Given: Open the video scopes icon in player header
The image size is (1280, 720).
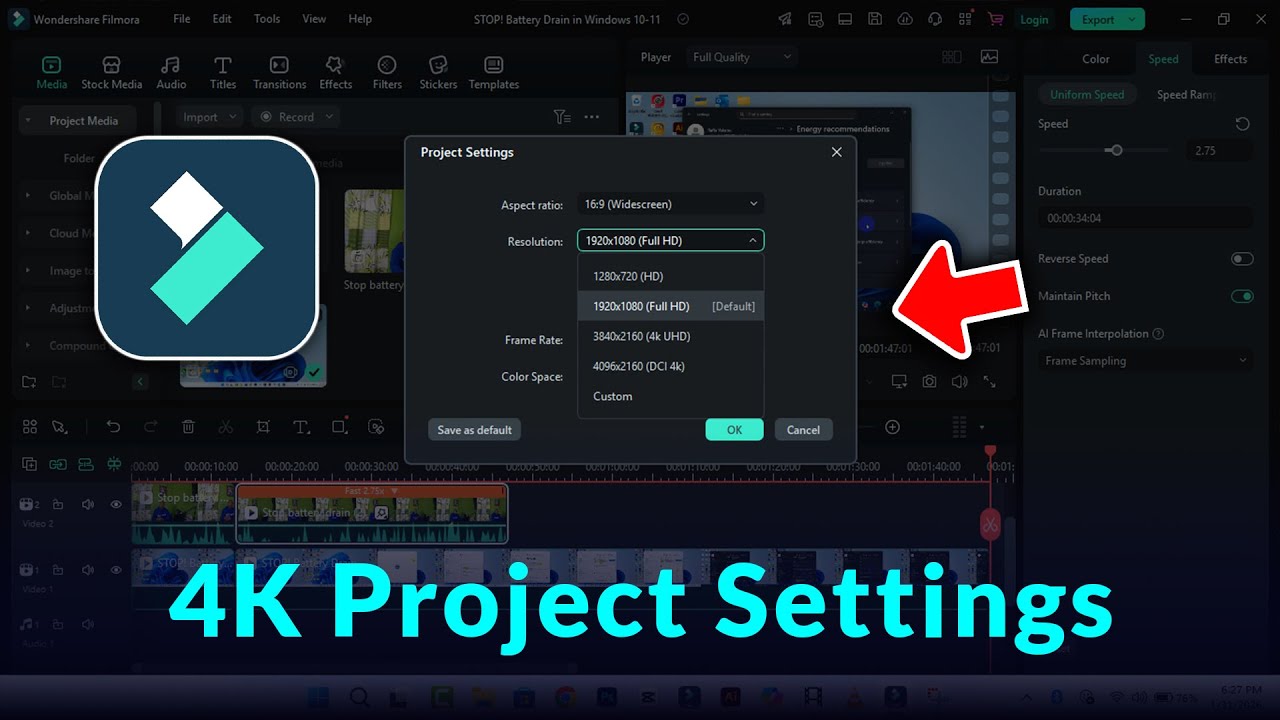Looking at the screenshot, I should [x=989, y=57].
